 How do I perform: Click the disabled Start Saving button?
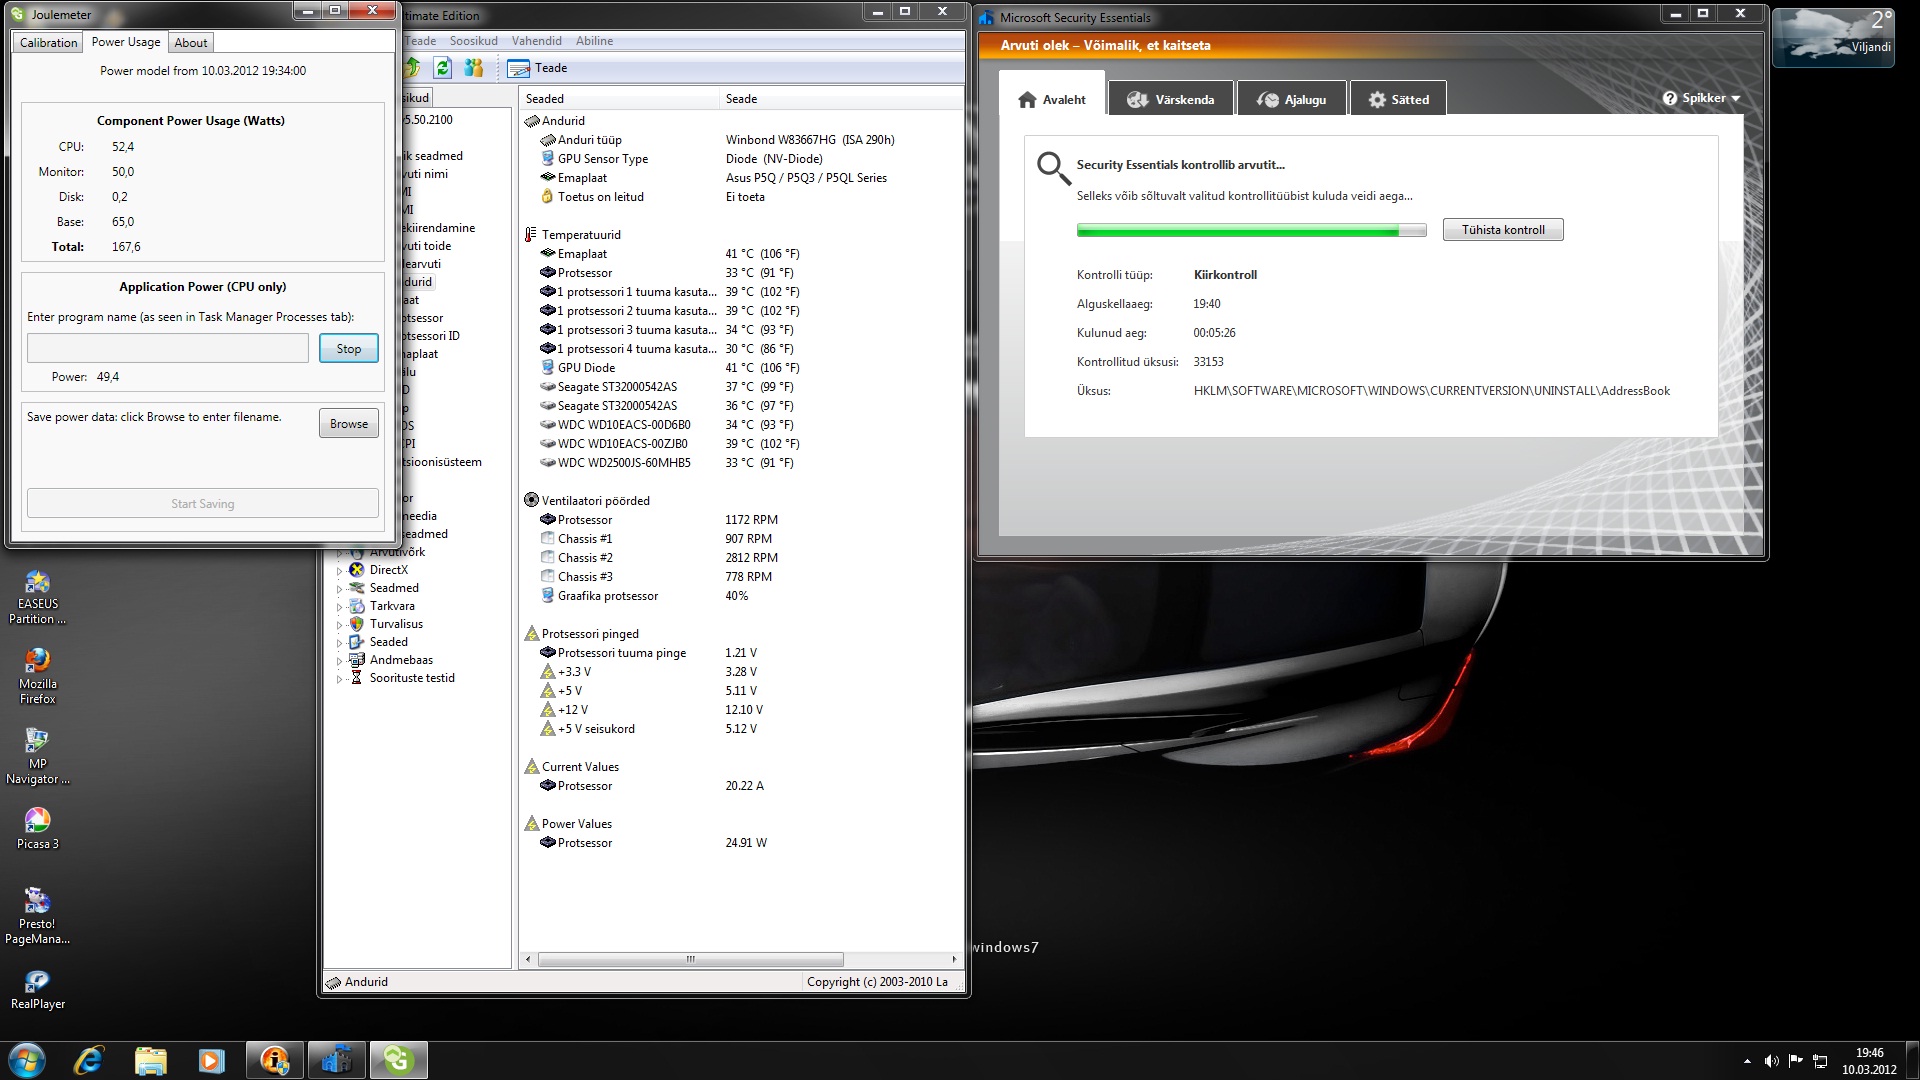point(203,504)
